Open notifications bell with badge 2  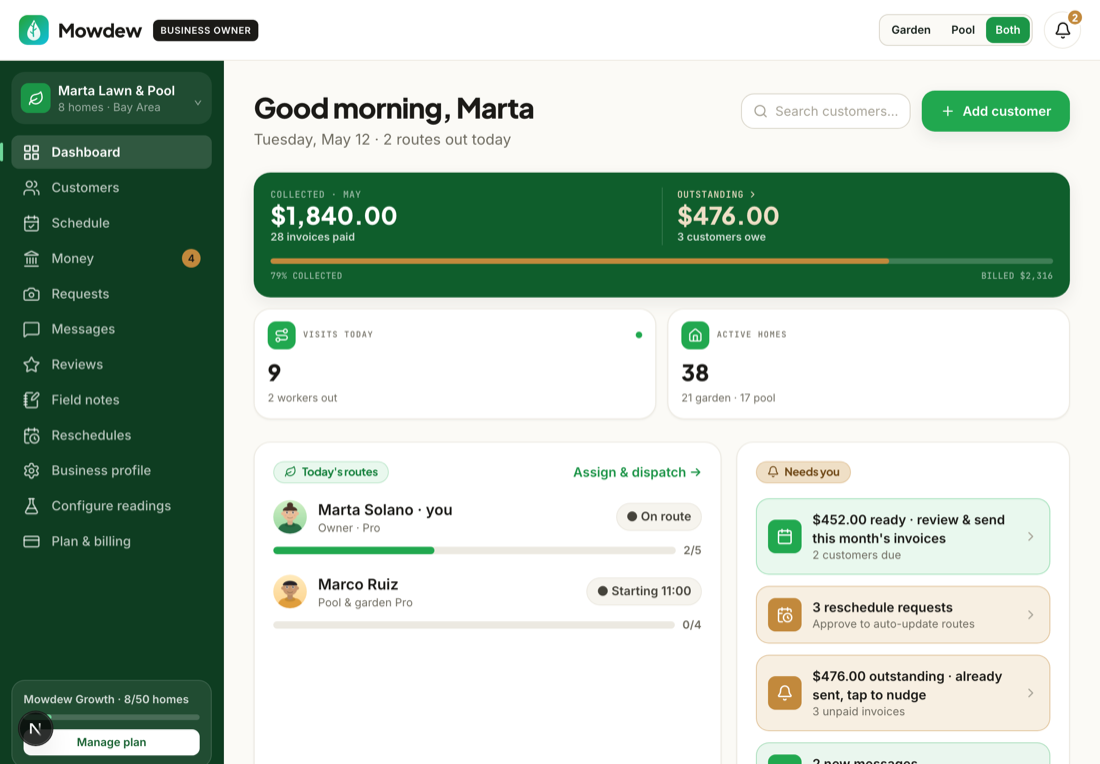click(x=1062, y=30)
